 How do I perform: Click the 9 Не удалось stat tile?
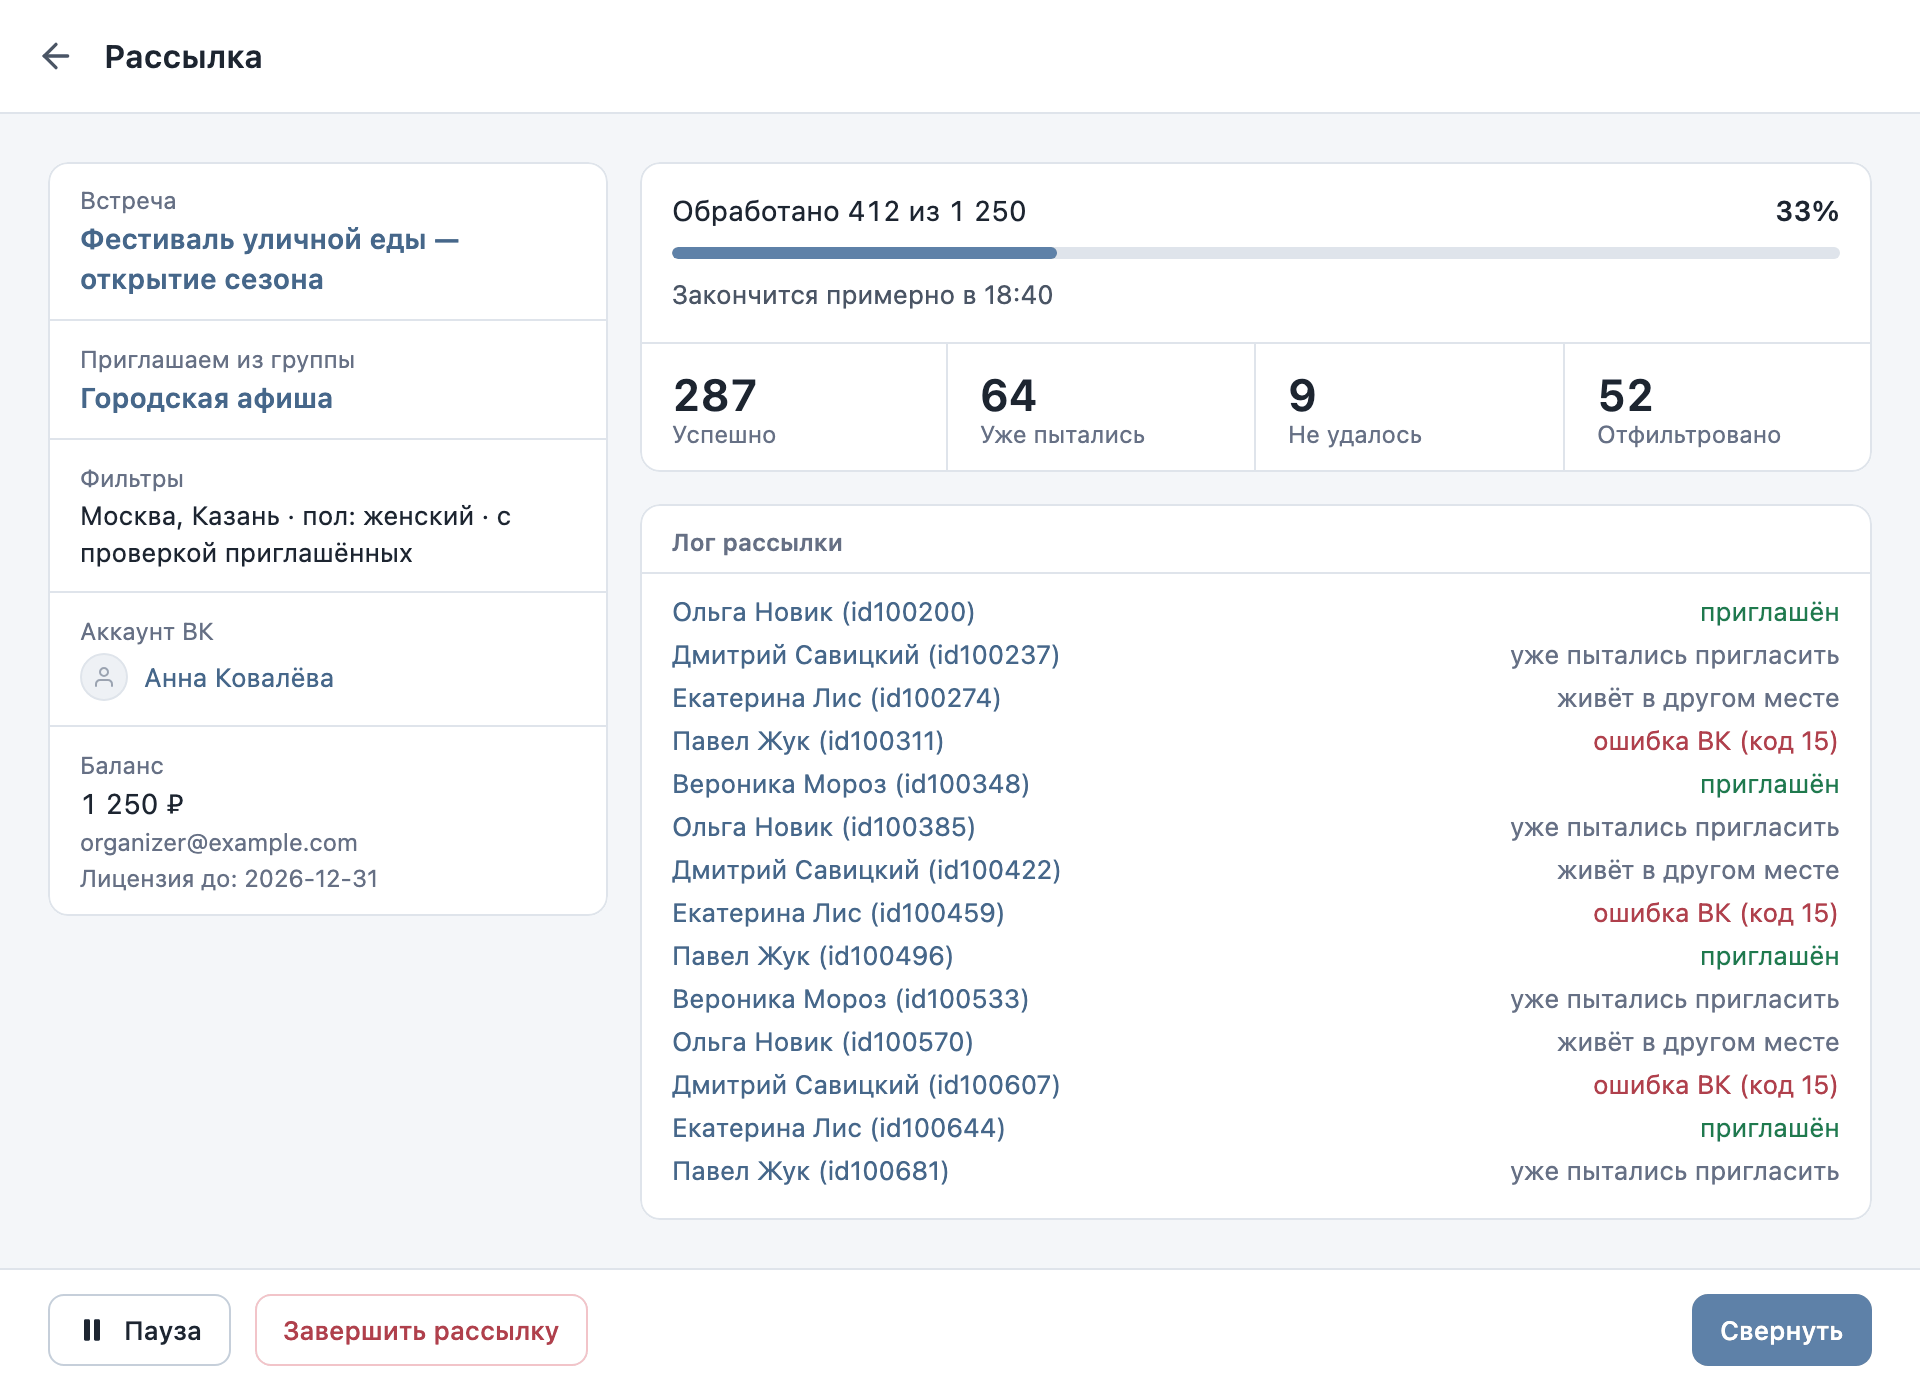[1409, 407]
